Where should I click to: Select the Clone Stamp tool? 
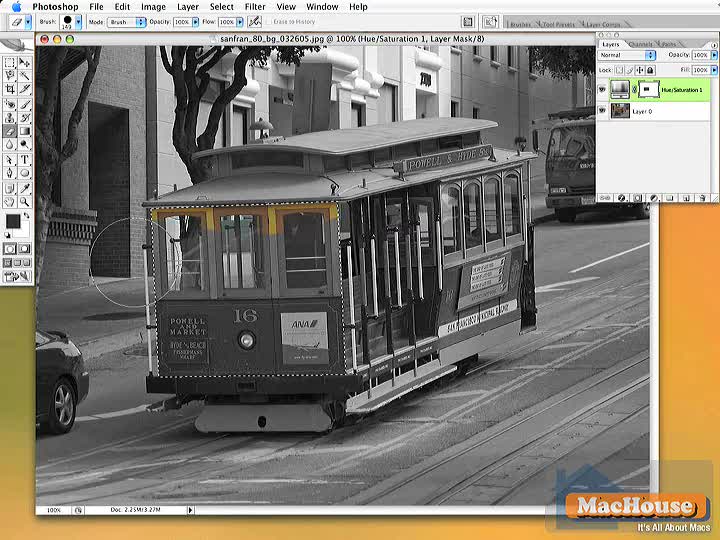pos(10,118)
